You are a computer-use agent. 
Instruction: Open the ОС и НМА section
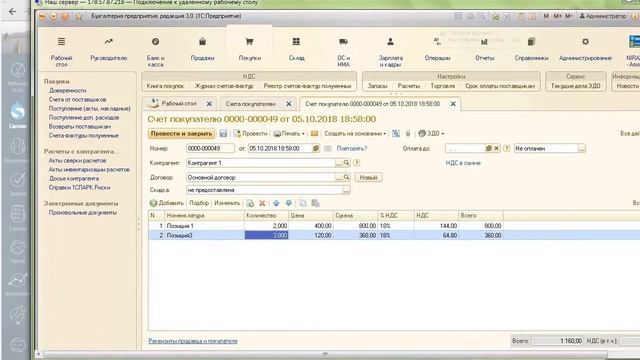tap(343, 51)
